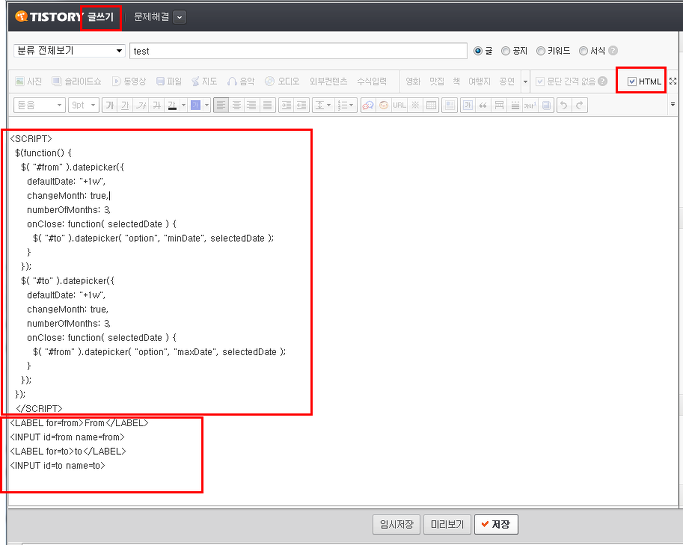Align text left
The width and height of the screenshot is (683, 545).
coord(221,105)
